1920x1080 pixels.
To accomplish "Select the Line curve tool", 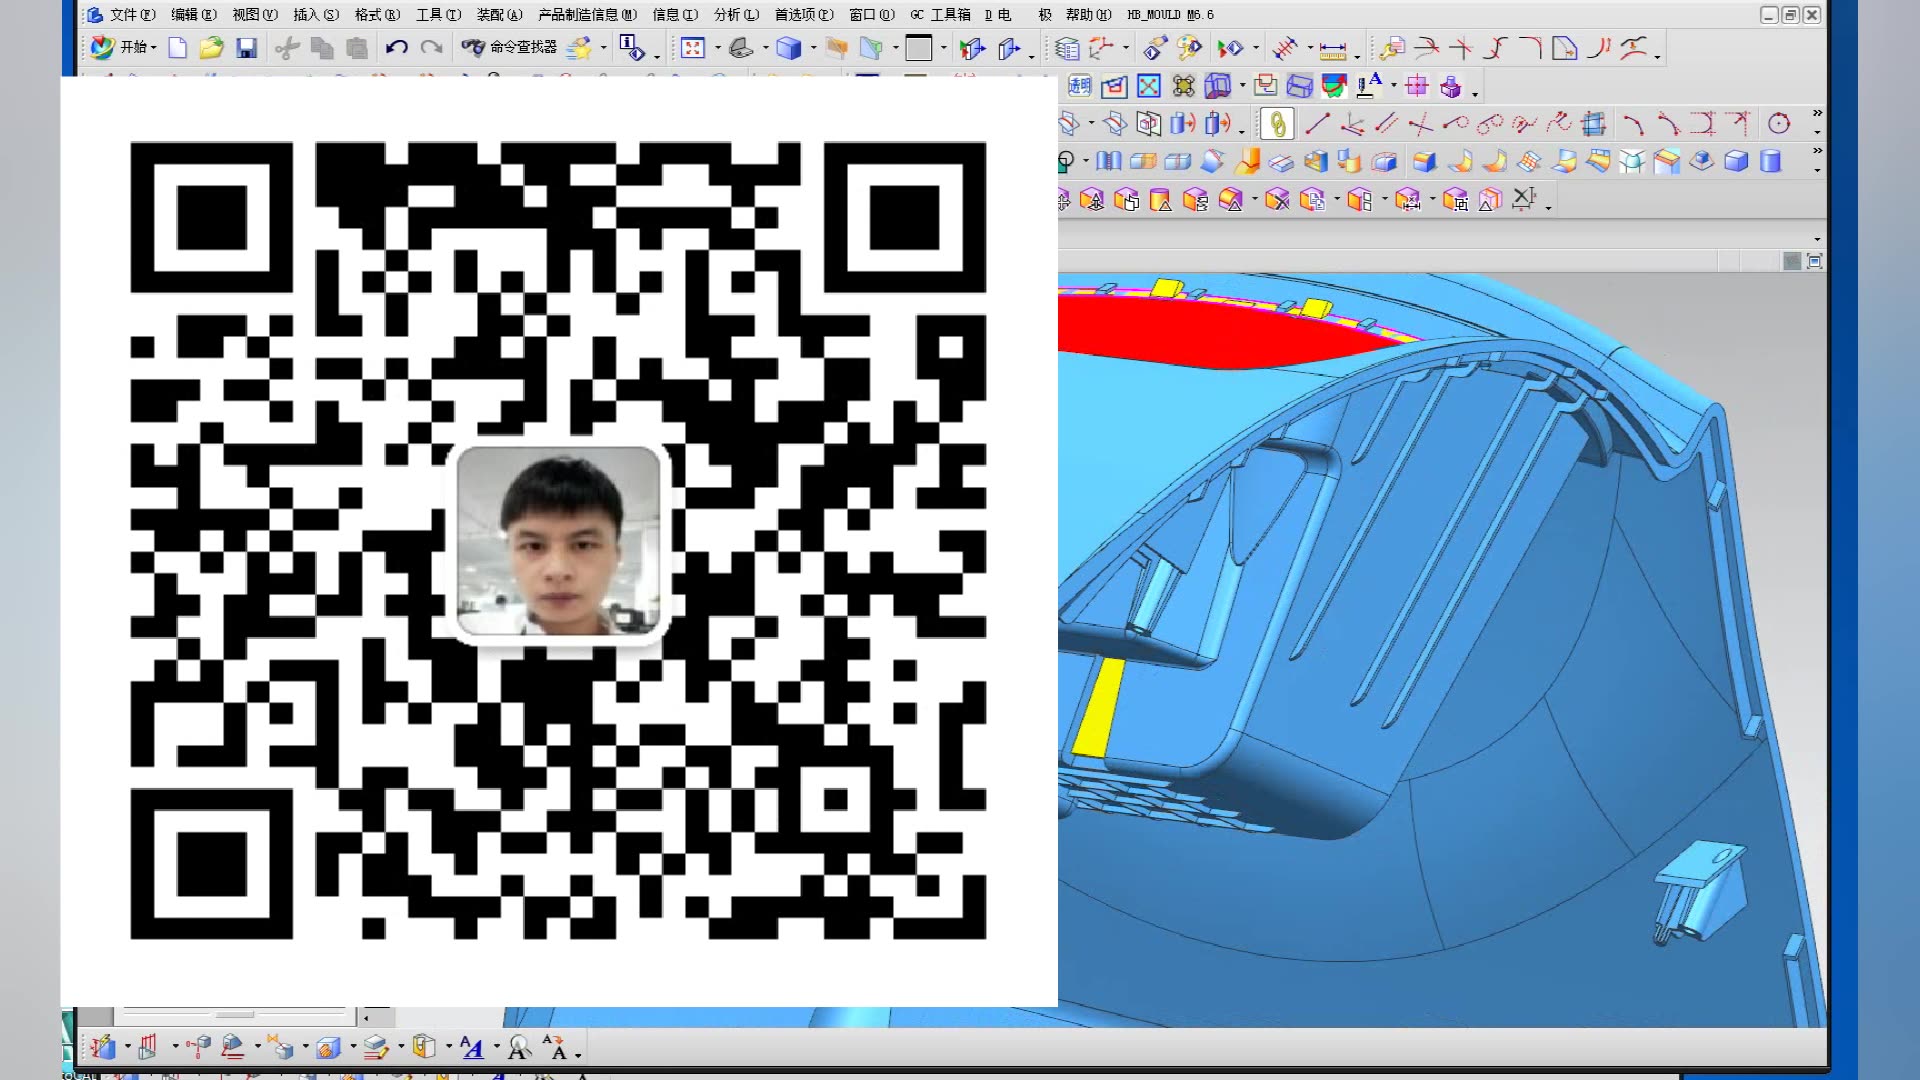I will tap(1317, 124).
